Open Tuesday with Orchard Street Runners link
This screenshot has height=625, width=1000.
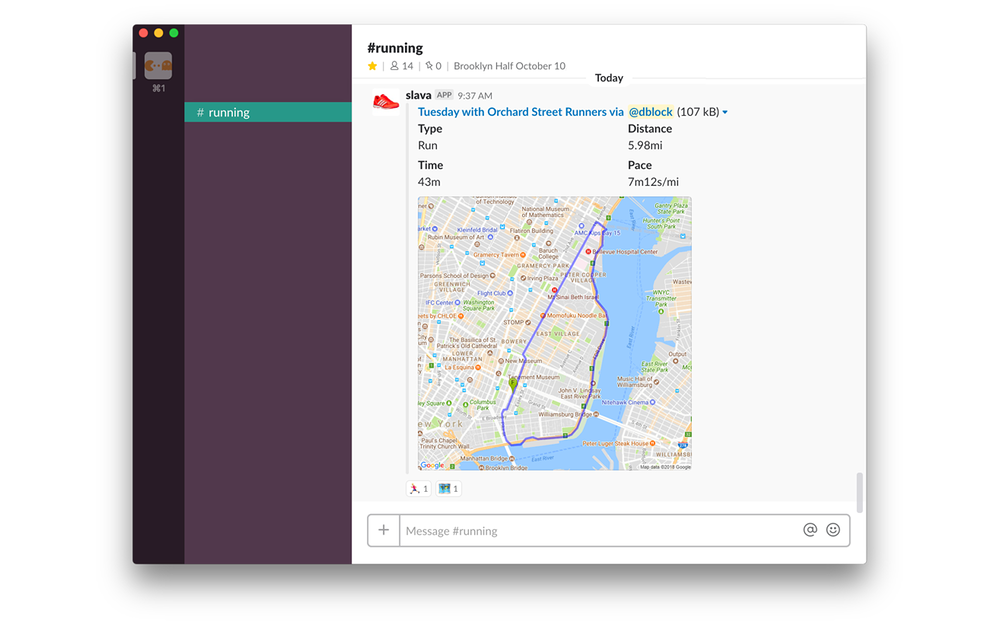click(520, 112)
